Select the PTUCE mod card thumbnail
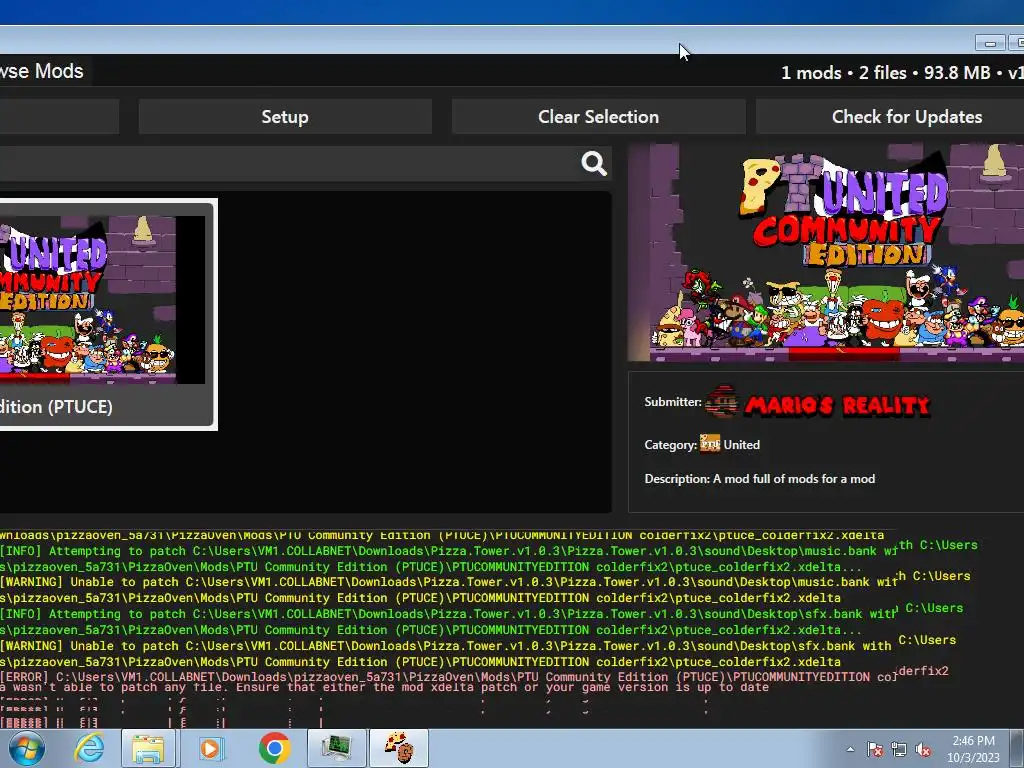 pyautogui.click(x=103, y=300)
